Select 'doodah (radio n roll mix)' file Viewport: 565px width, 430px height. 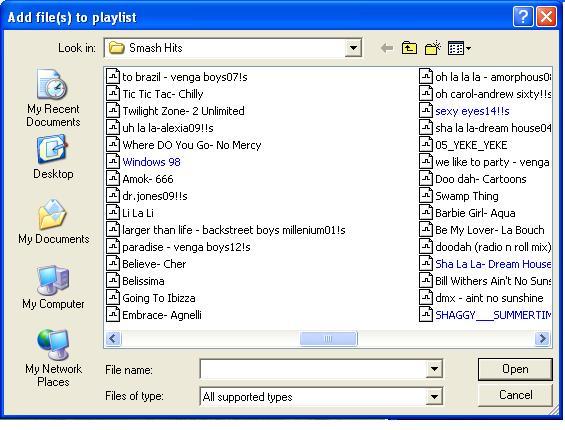click(x=485, y=247)
